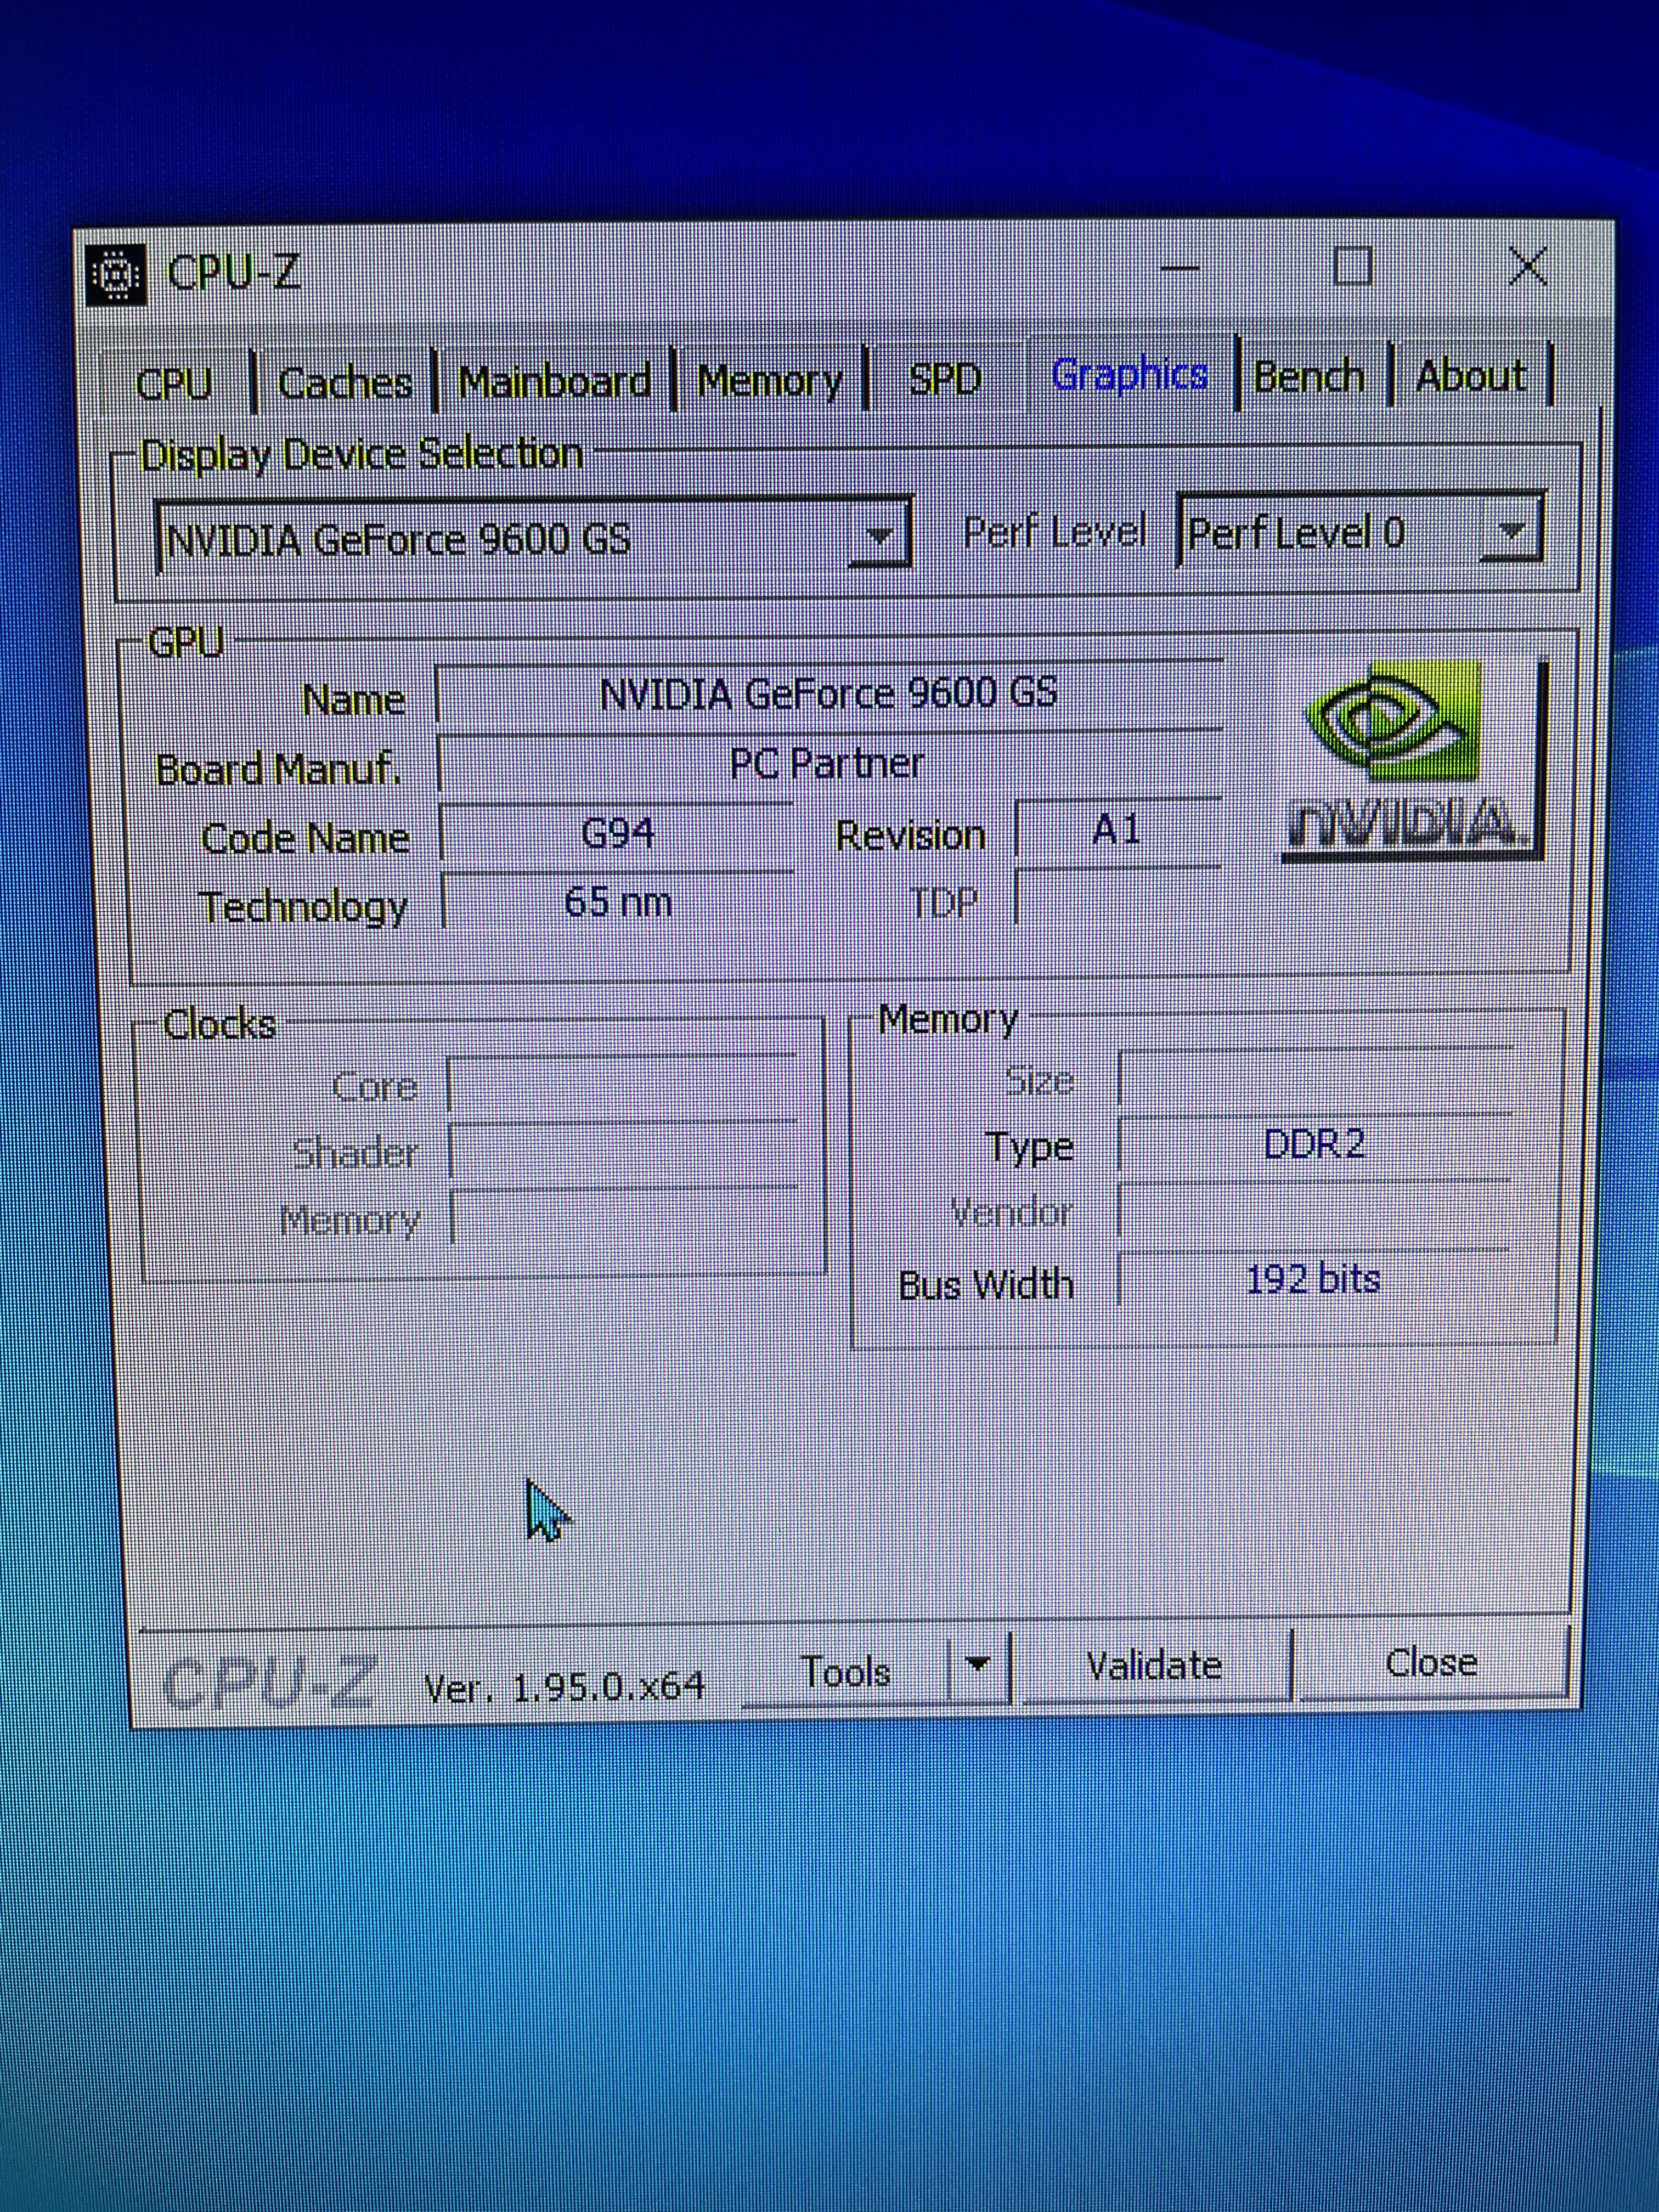
Task: Open the Caches tab
Action: pos(344,382)
